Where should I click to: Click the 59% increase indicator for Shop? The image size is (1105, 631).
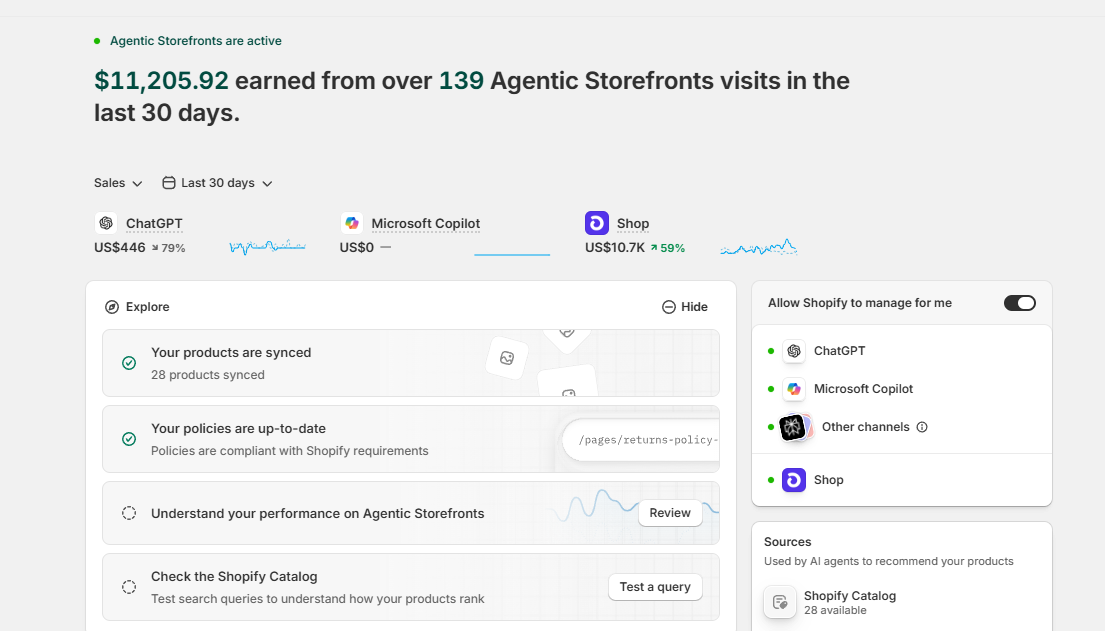tap(667, 248)
